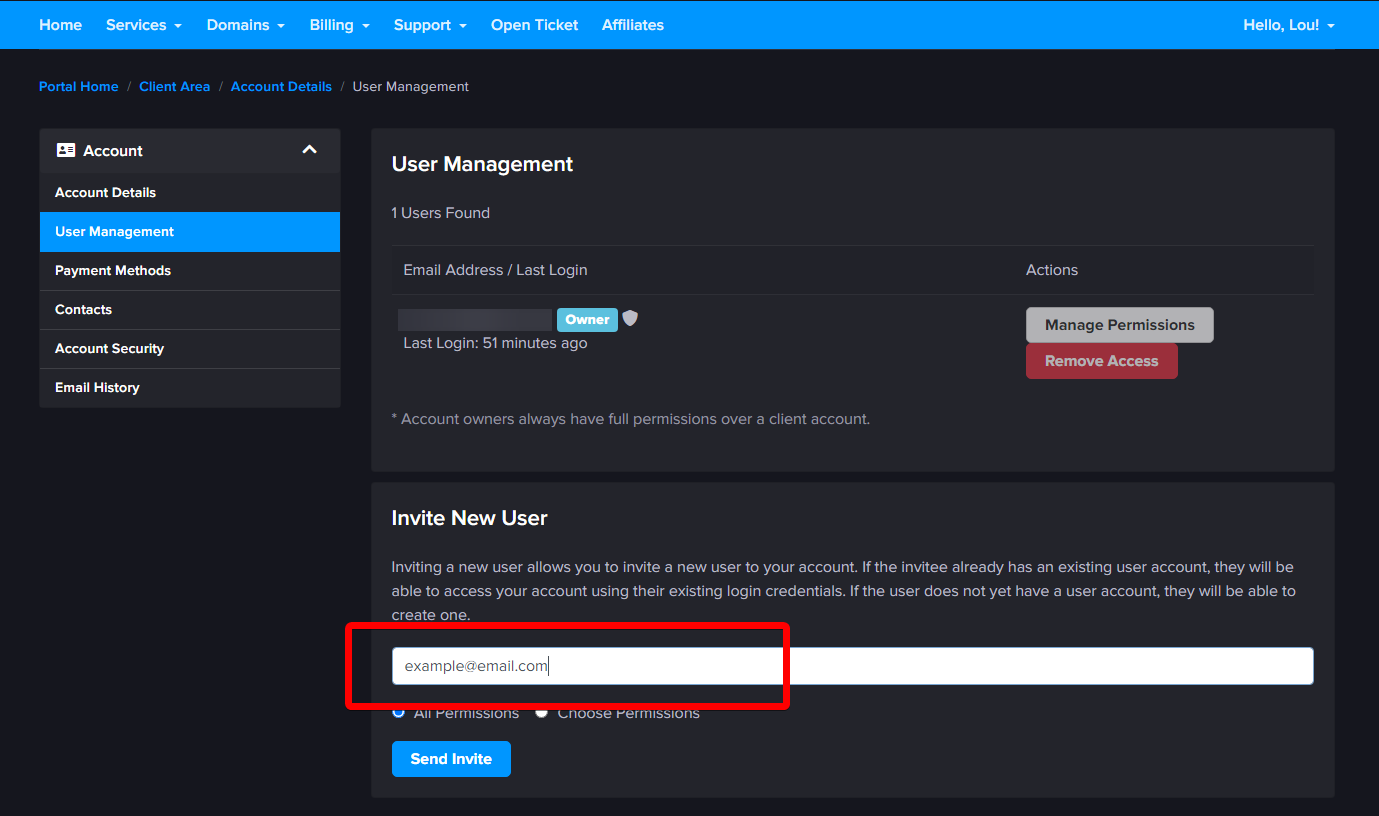Expand the Hello, Lou! user menu
Screen dimensions: 1379x816
pos(1289,25)
